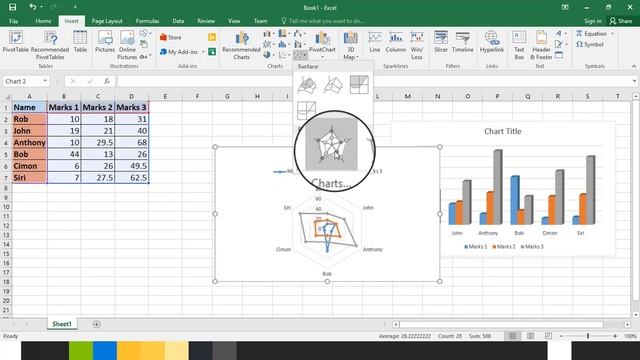
Task: Choose the Wireframe Contour chart
Action: click(307, 110)
